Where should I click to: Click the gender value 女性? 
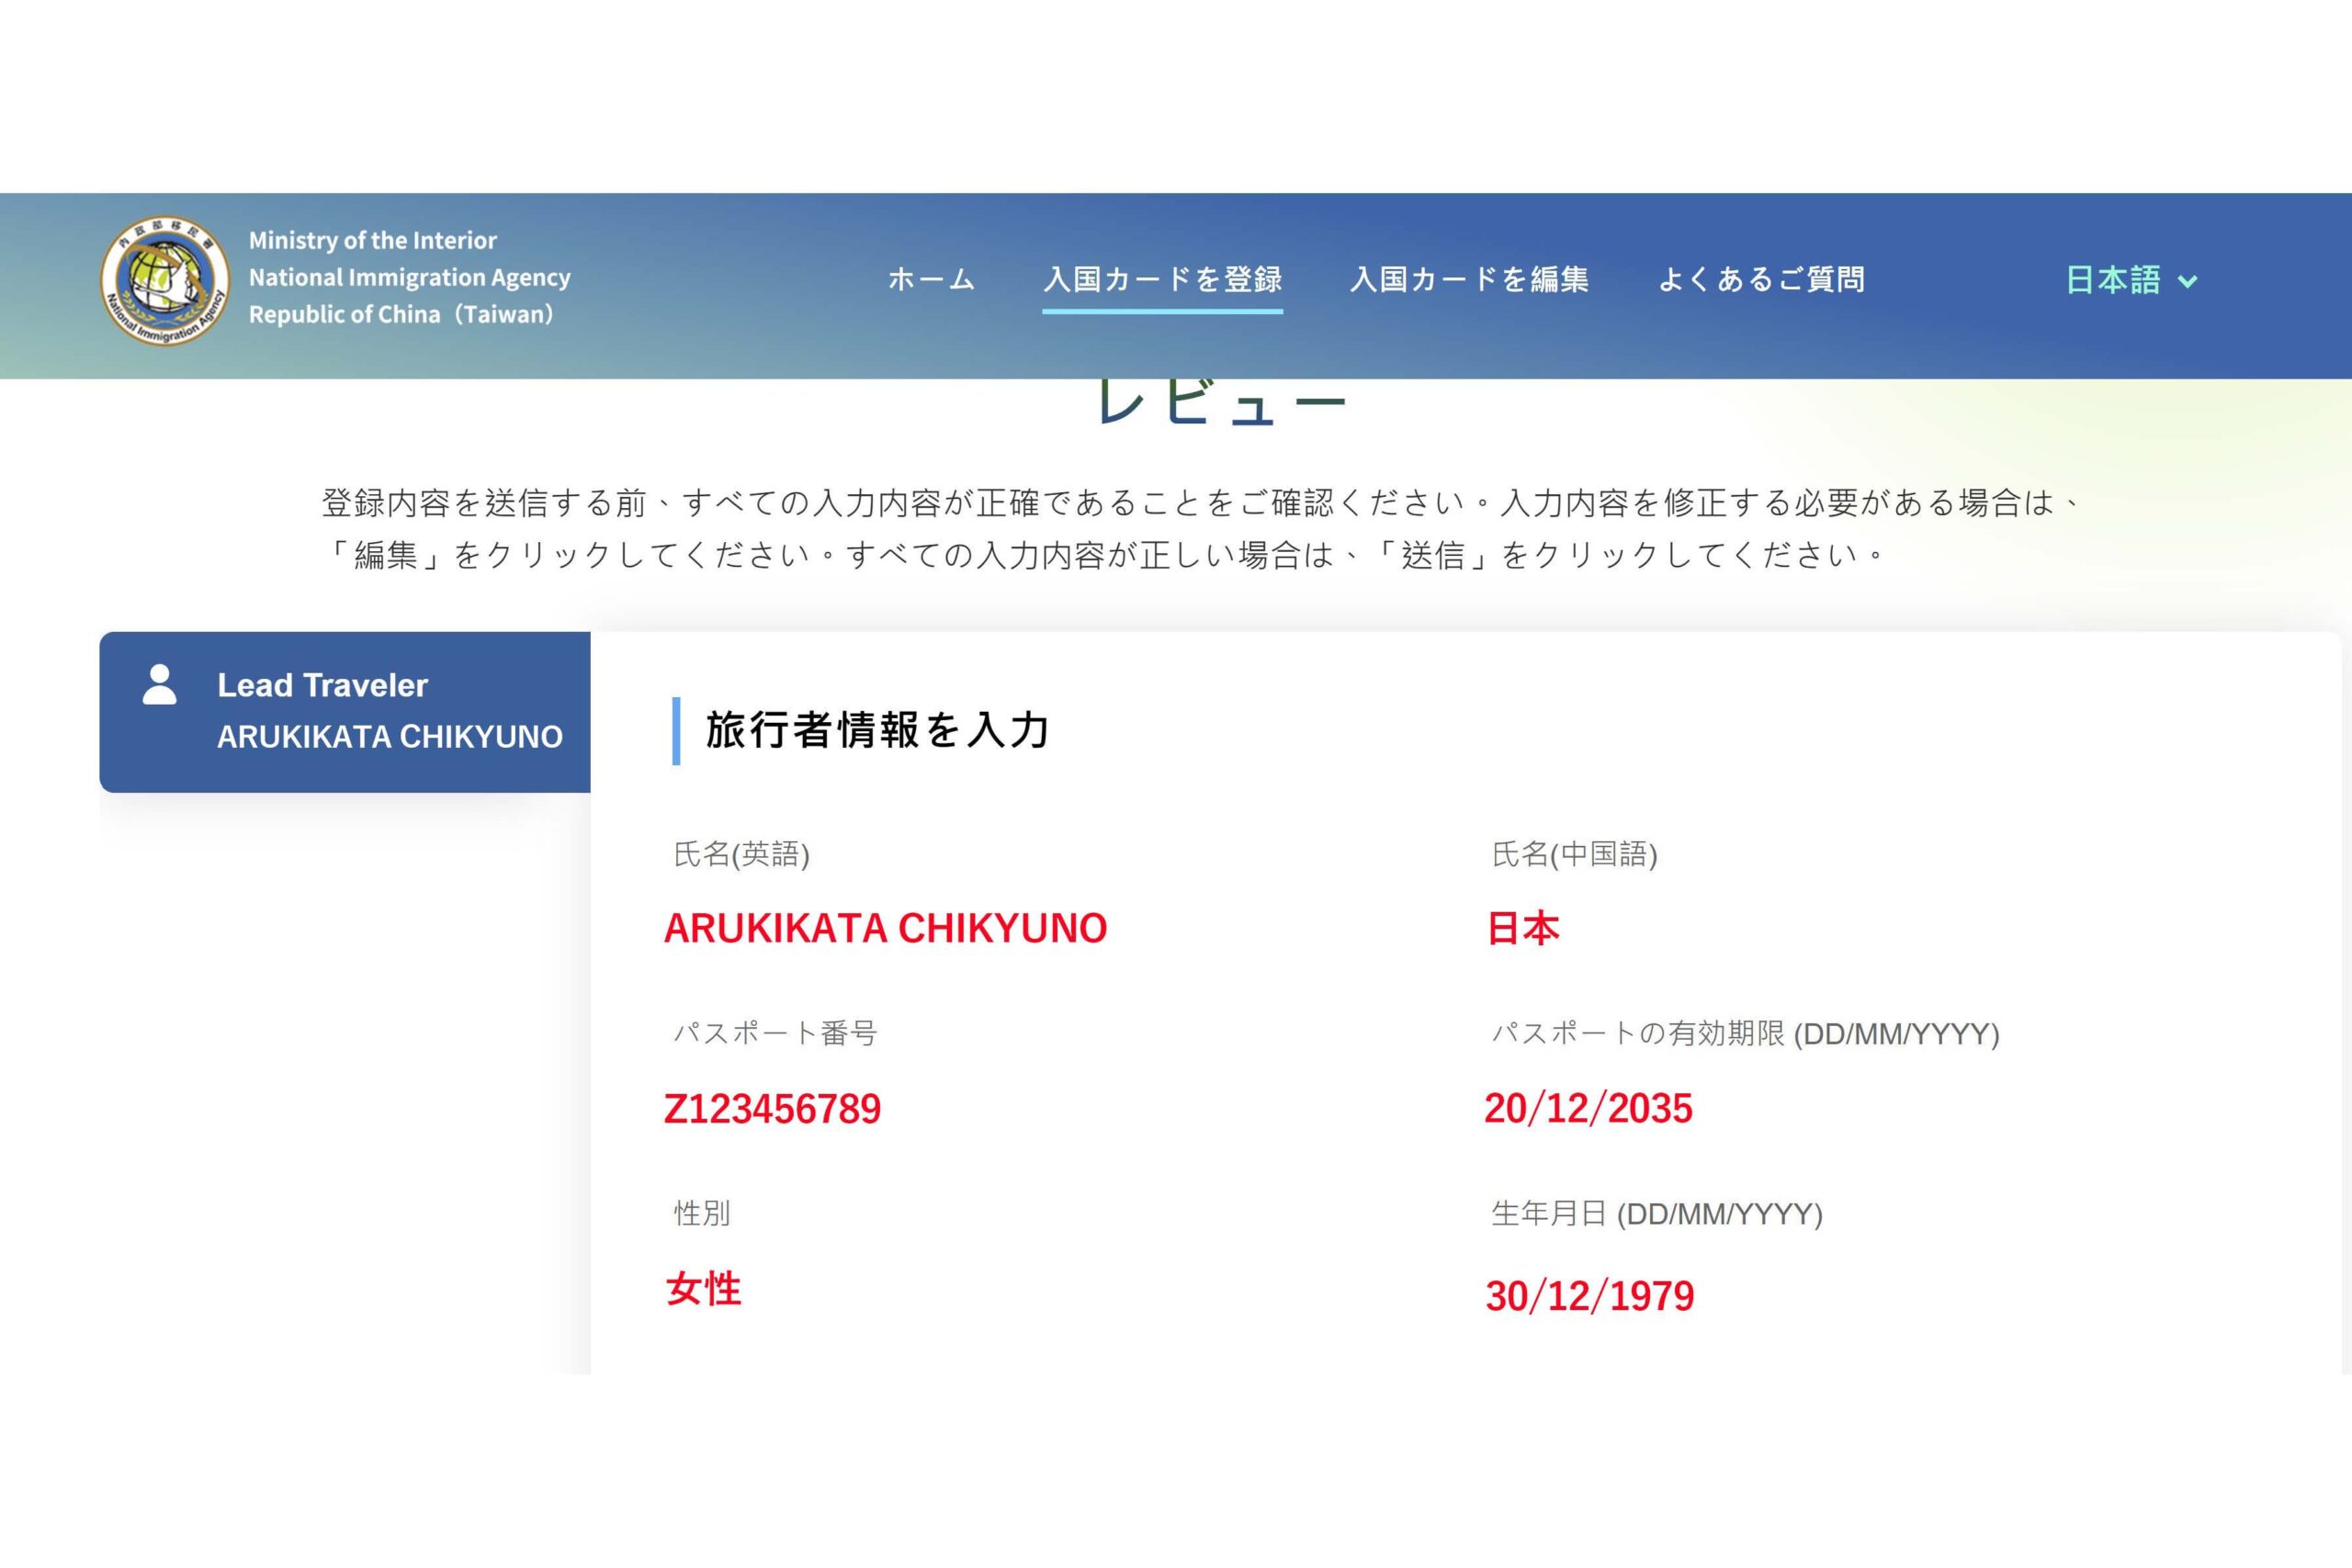pyautogui.click(x=704, y=1289)
